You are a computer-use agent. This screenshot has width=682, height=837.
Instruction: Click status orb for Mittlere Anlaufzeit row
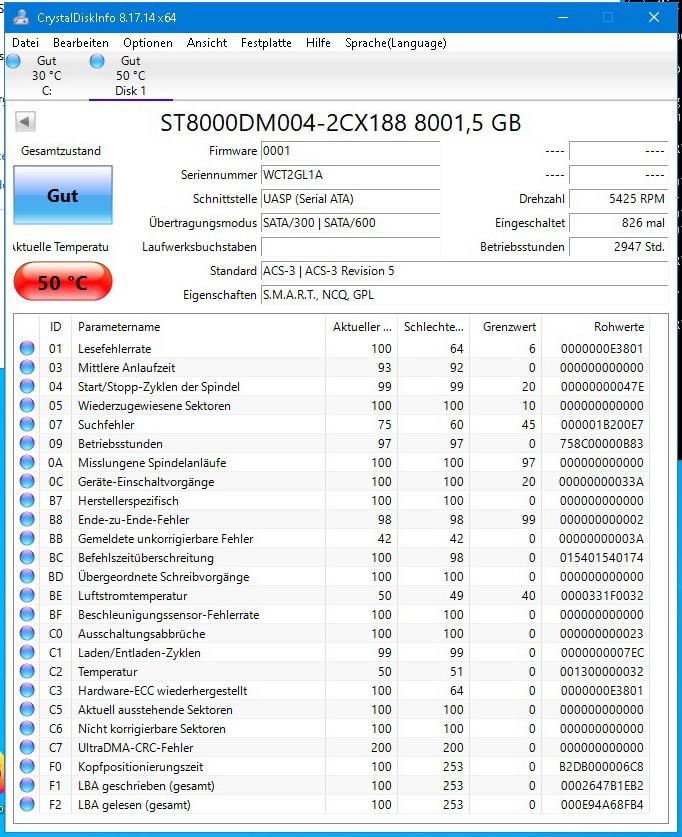27,367
